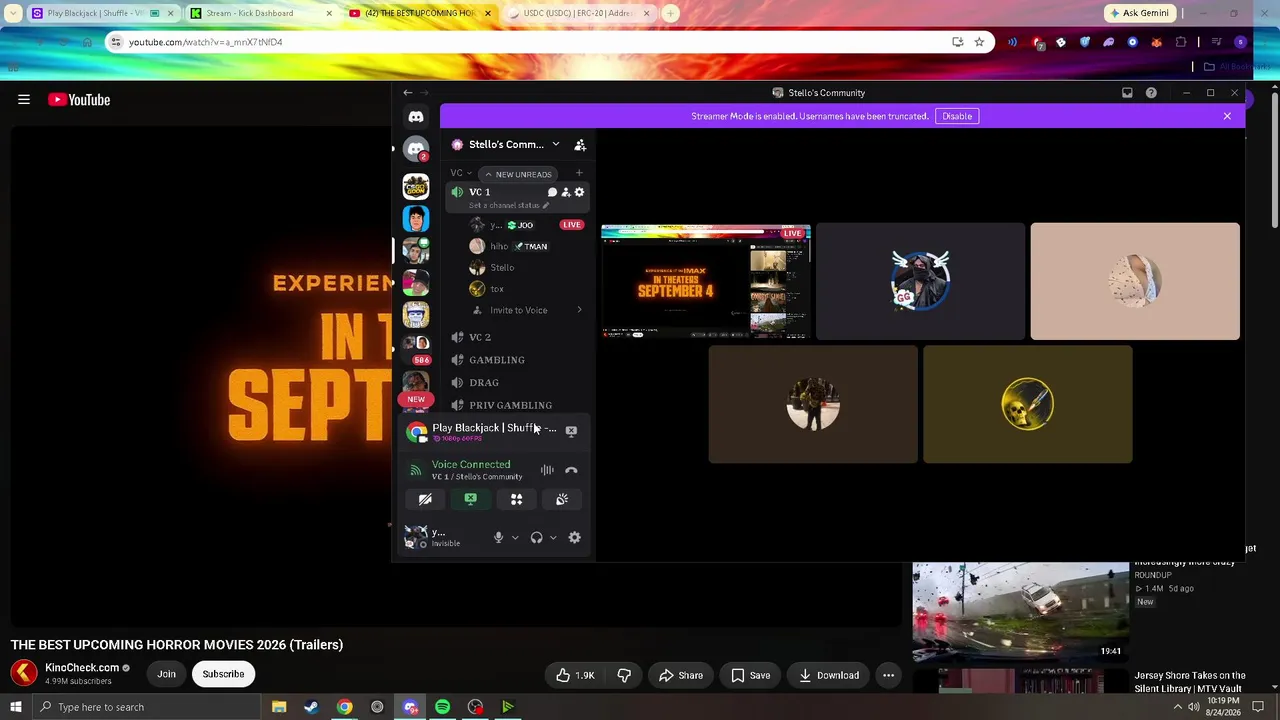1280x720 pixels.
Task: Switch to Stream - Kick Dashboard tab
Action: (260, 13)
